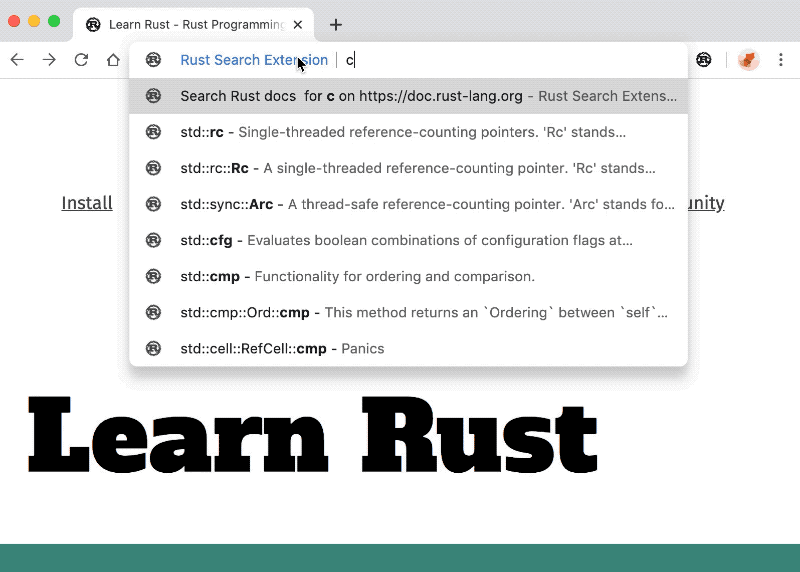Viewport: 800px width, 572px height.
Task: Click the Rust icon in the omnibox
Action: [x=153, y=60]
